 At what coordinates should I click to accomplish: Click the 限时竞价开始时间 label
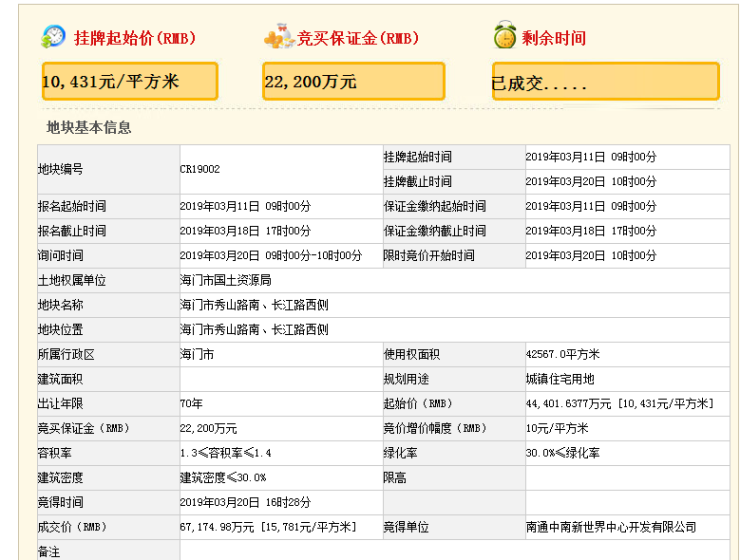(429, 256)
